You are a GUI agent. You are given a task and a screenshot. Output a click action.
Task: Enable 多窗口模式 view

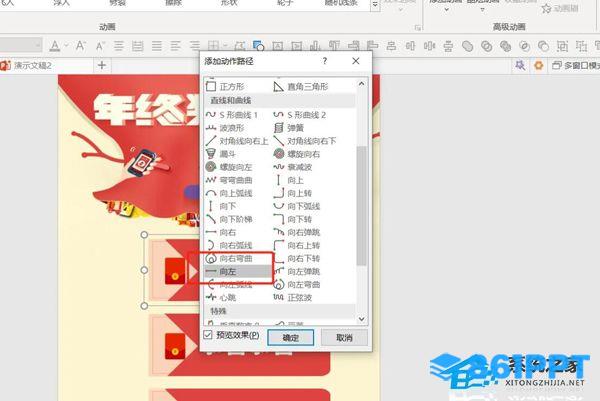click(576, 65)
